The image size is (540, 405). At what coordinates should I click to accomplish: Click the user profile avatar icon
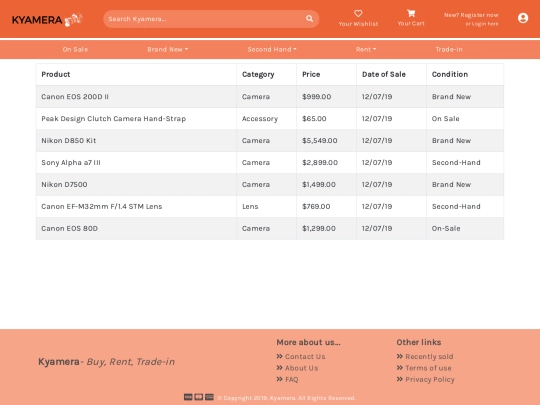523,18
